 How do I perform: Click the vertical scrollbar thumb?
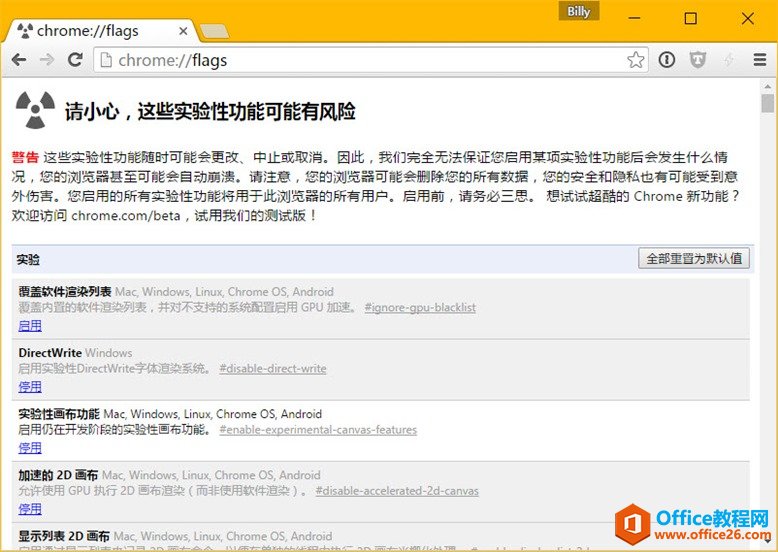click(x=768, y=103)
